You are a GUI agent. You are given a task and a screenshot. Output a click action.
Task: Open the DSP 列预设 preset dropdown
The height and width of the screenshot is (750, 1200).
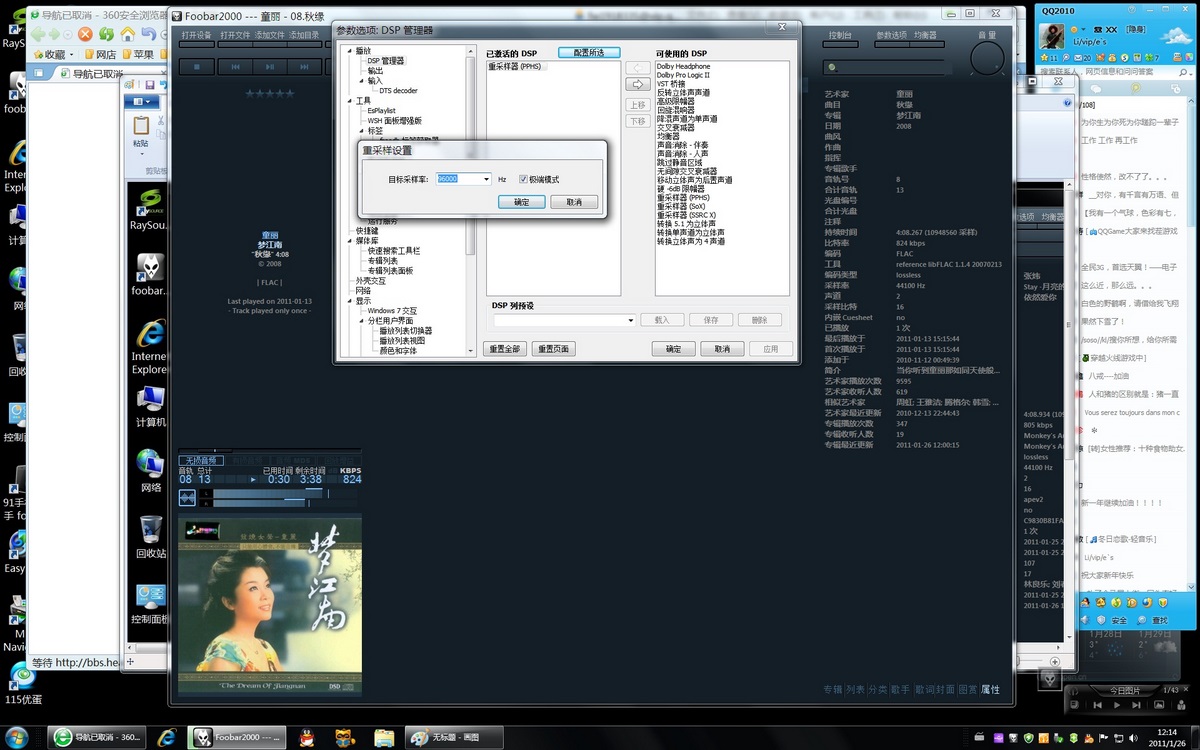pos(630,320)
